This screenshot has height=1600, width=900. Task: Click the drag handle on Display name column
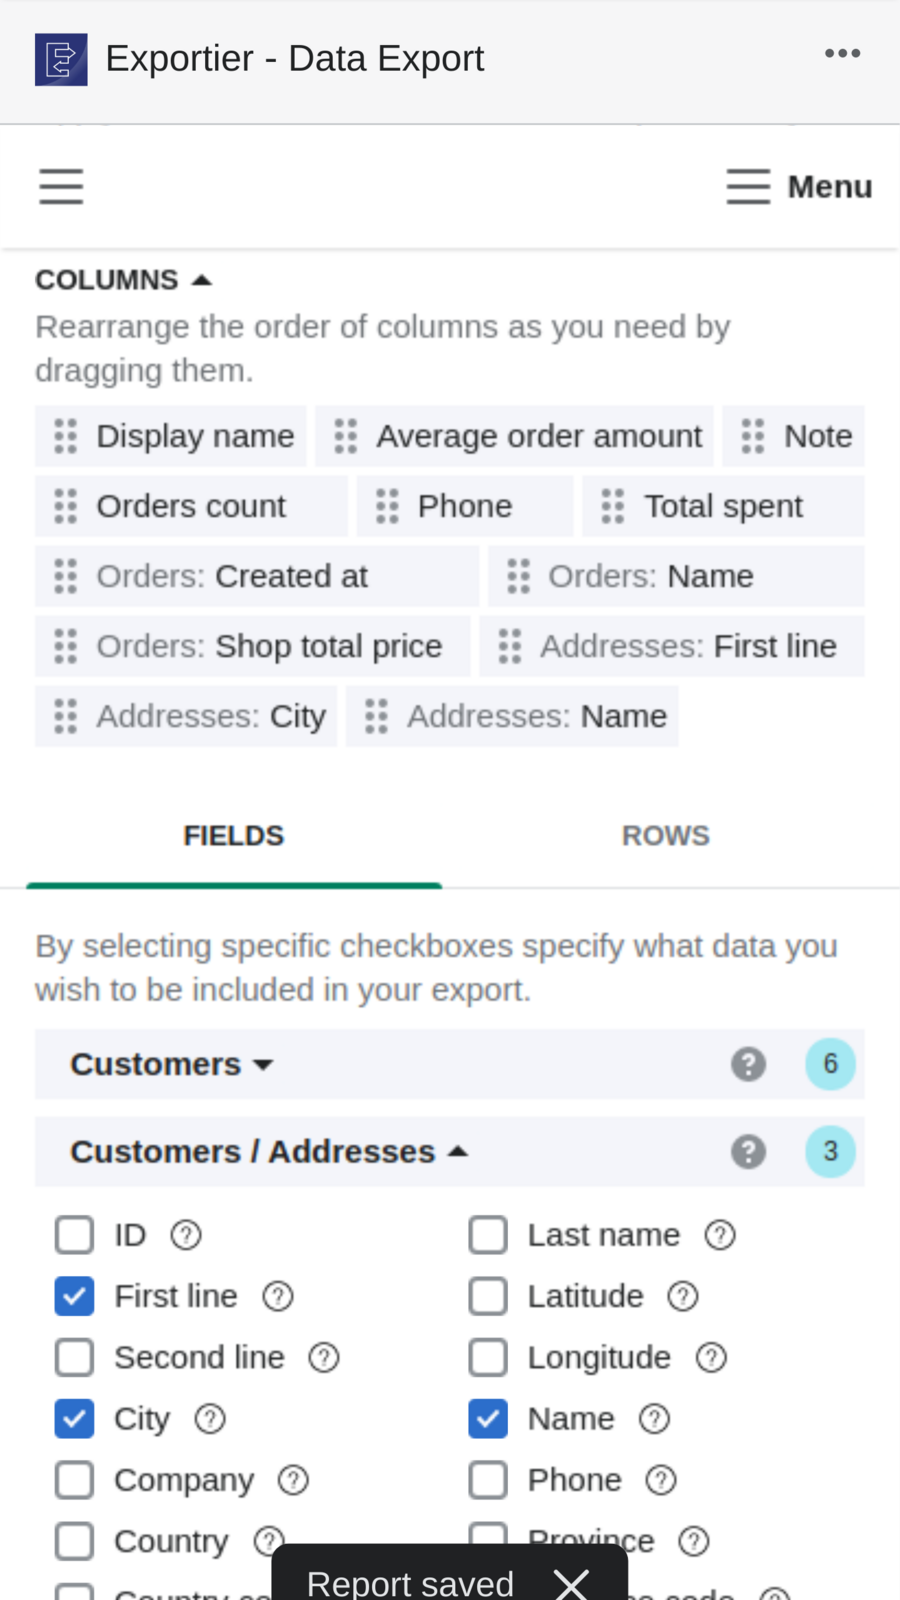(x=66, y=436)
